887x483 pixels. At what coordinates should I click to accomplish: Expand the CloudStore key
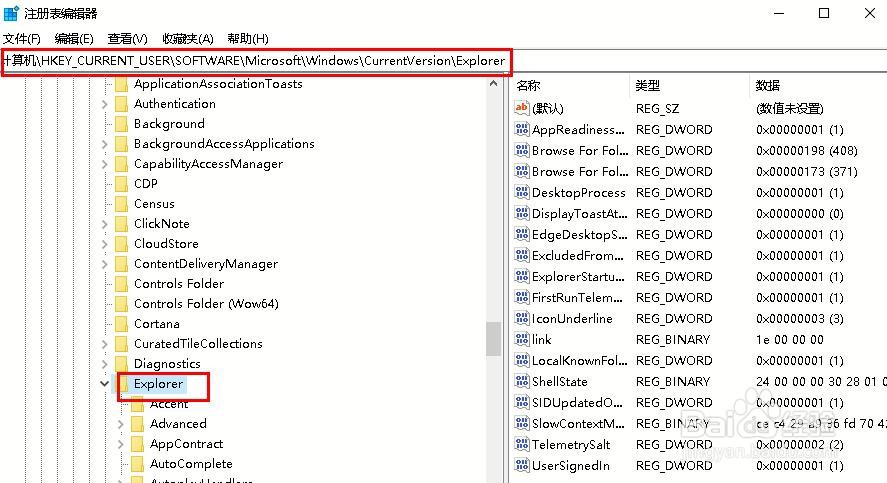[x=105, y=244]
